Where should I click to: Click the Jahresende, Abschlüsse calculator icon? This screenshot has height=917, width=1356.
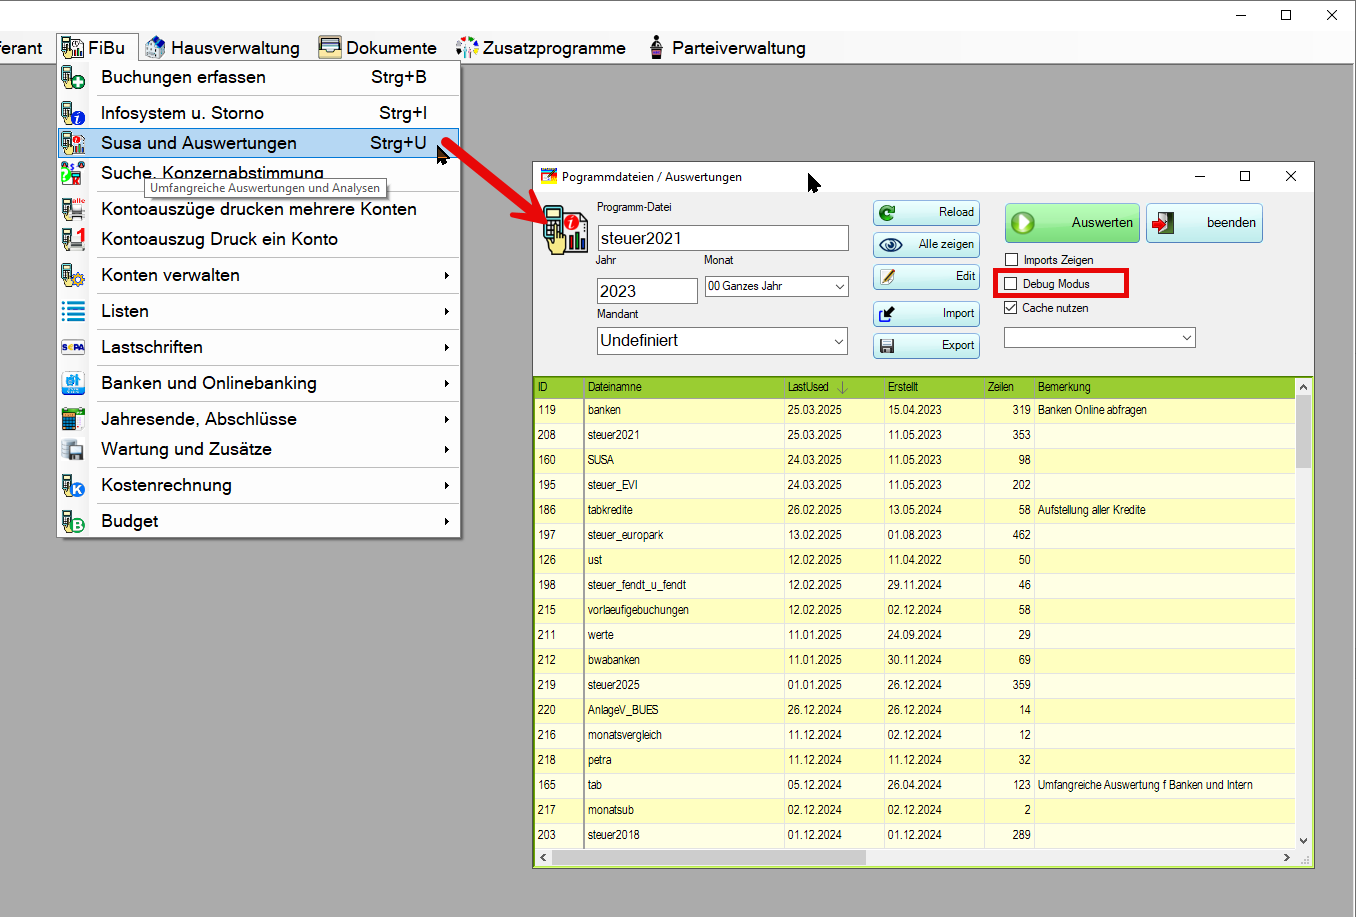coord(73,419)
